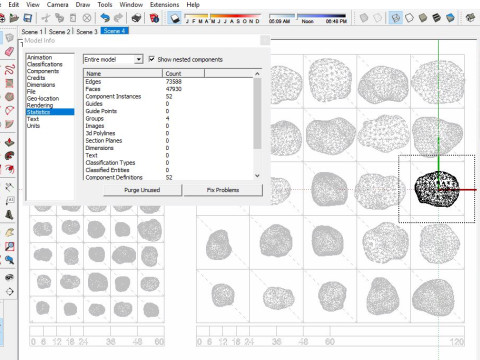480x360 pixels.
Task: Undo the last action
Action: (105, 18)
